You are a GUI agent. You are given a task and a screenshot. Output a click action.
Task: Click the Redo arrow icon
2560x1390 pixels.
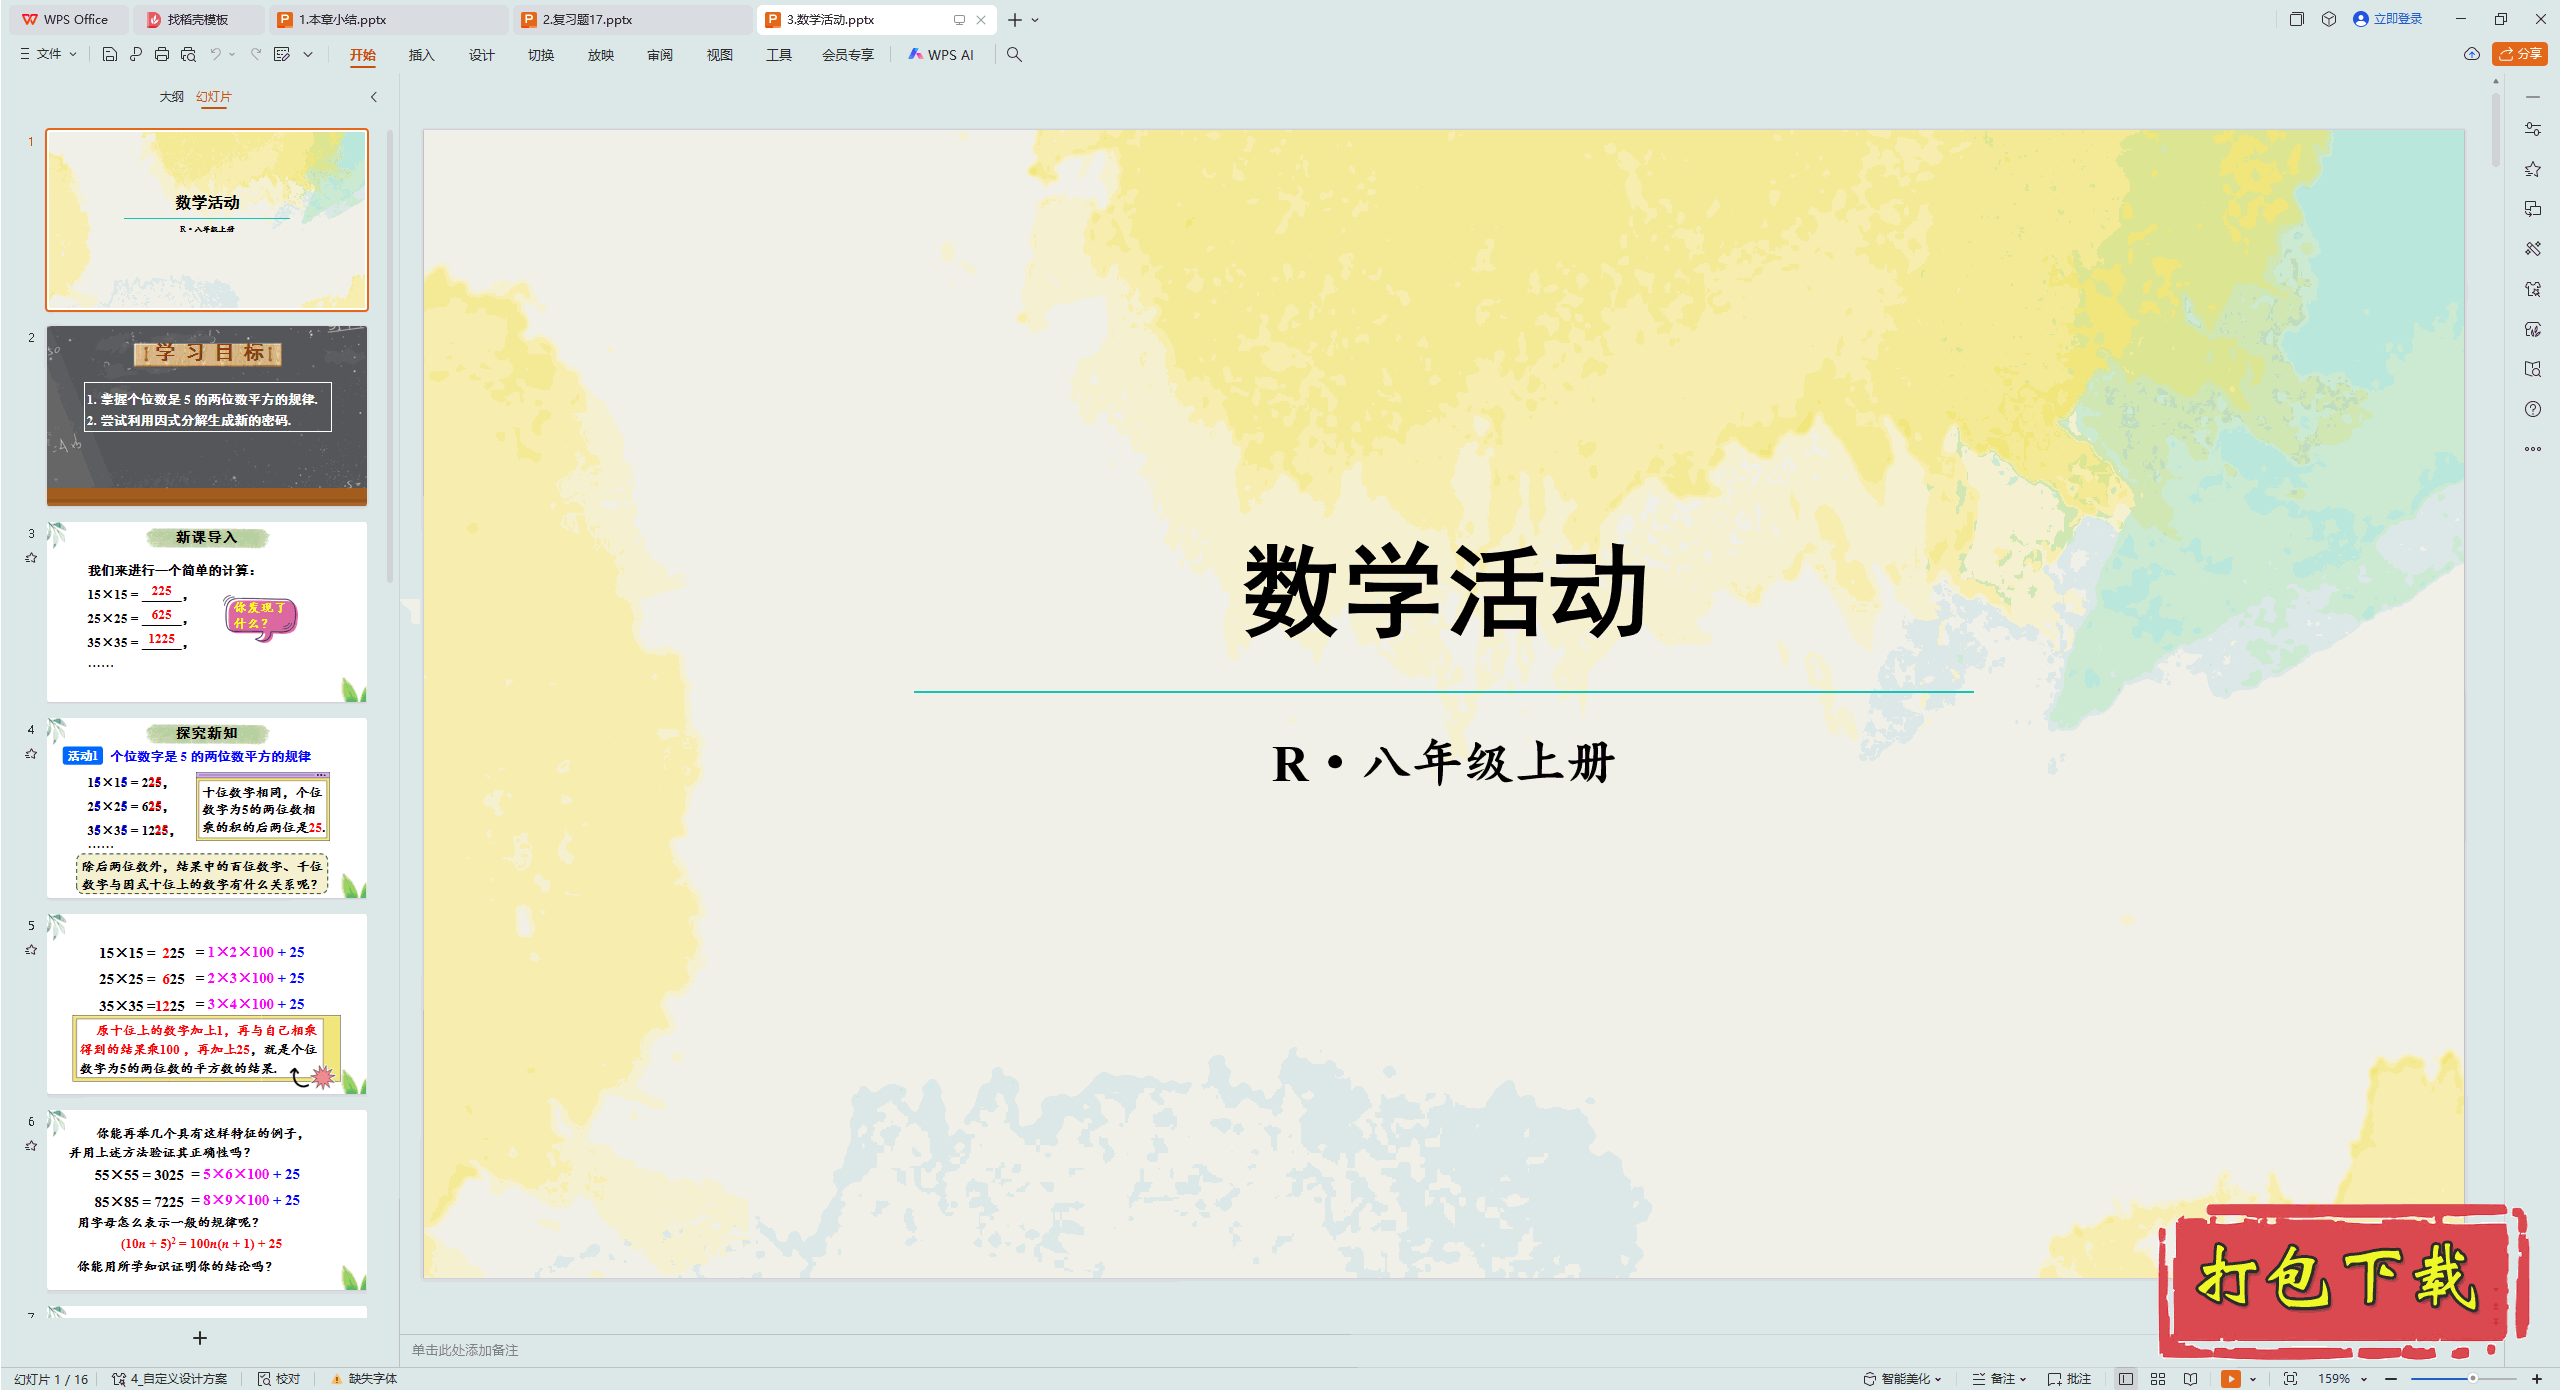pyautogui.click(x=256, y=54)
